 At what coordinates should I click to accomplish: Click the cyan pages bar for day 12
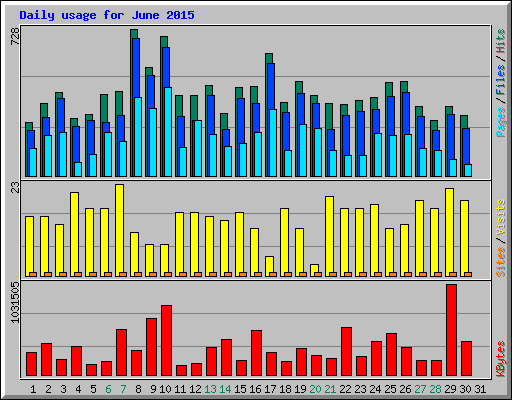[x=198, y=148]
